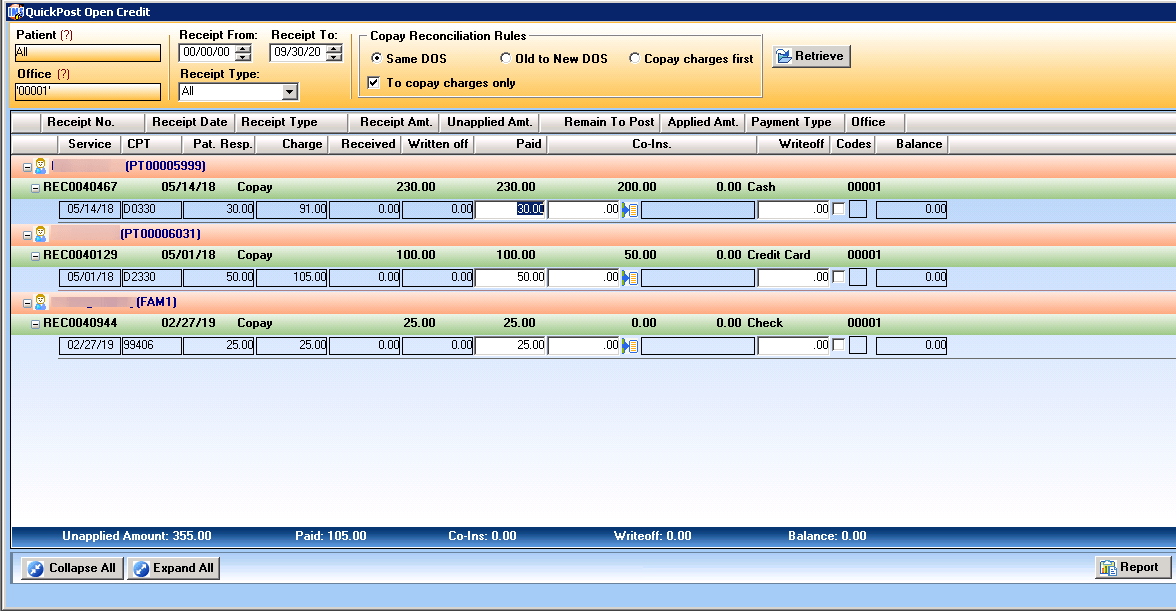This screenshot has width=1176, height=611.
Task: Click patient icon for PT00006031
Action: [40, 235]
